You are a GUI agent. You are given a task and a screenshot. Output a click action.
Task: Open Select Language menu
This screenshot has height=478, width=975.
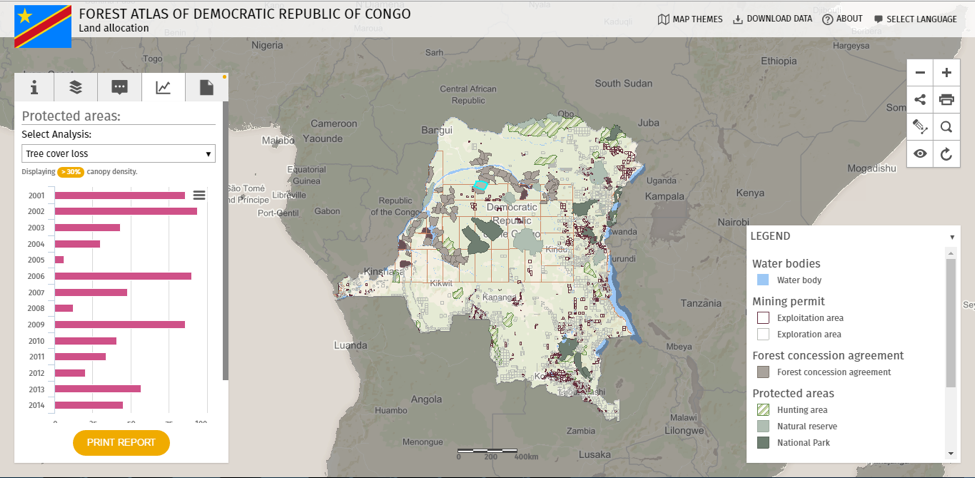tap(915, 19)
